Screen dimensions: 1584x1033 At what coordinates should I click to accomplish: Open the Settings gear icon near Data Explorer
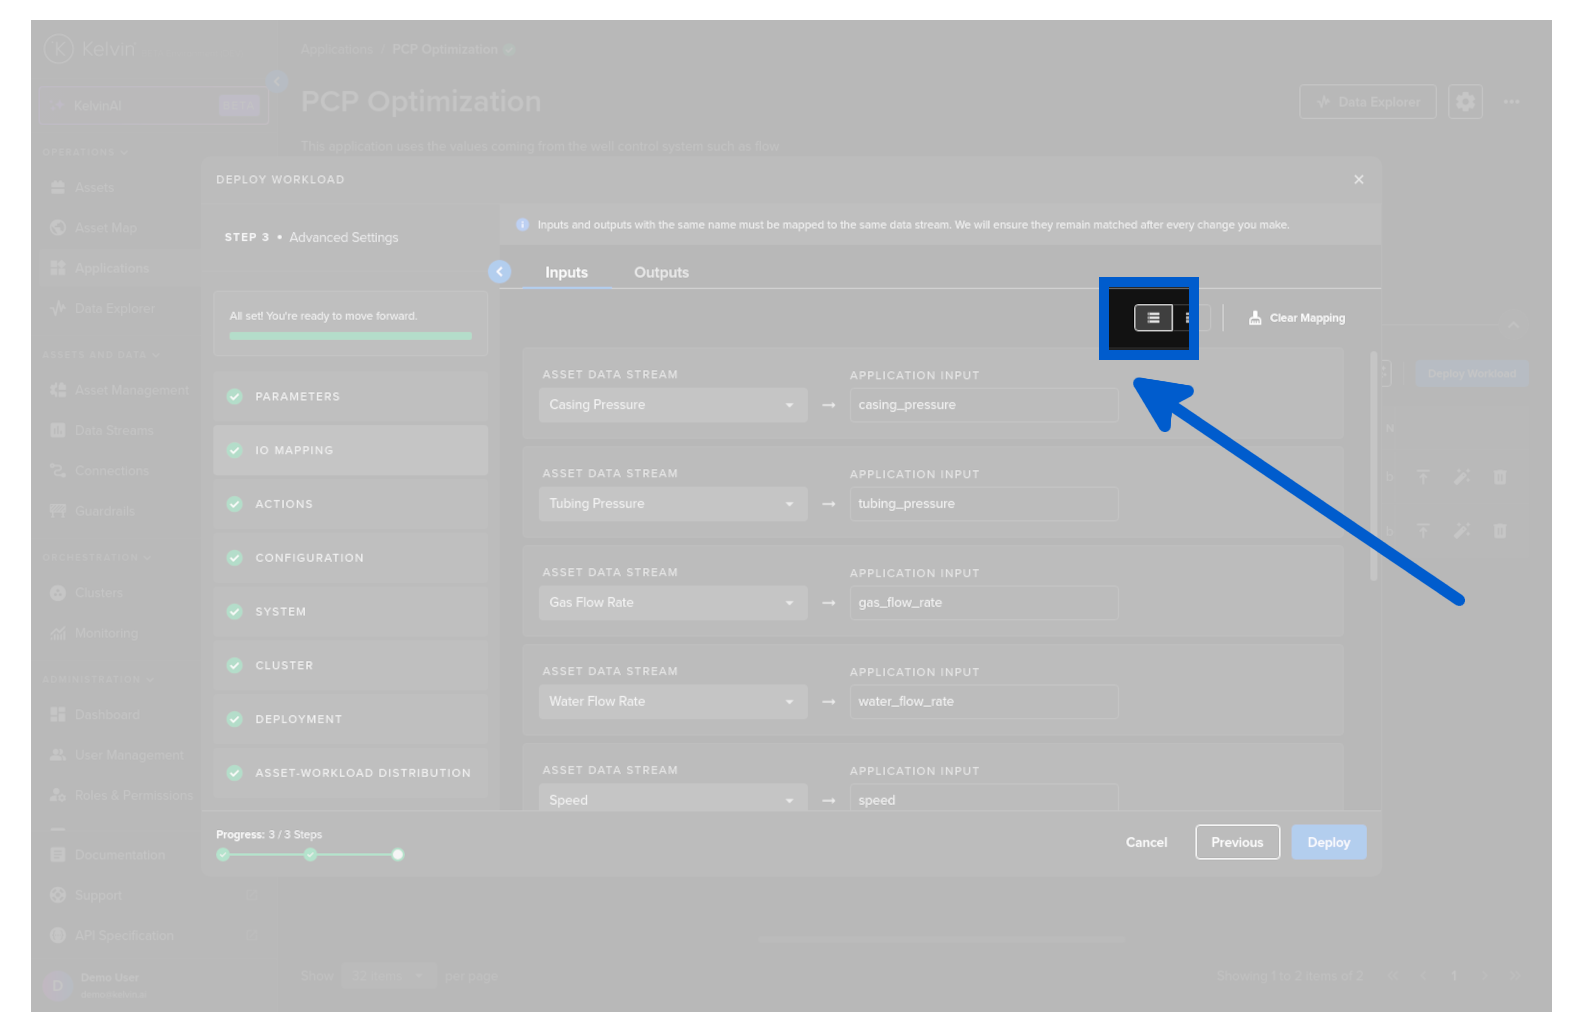[1464, 102]
